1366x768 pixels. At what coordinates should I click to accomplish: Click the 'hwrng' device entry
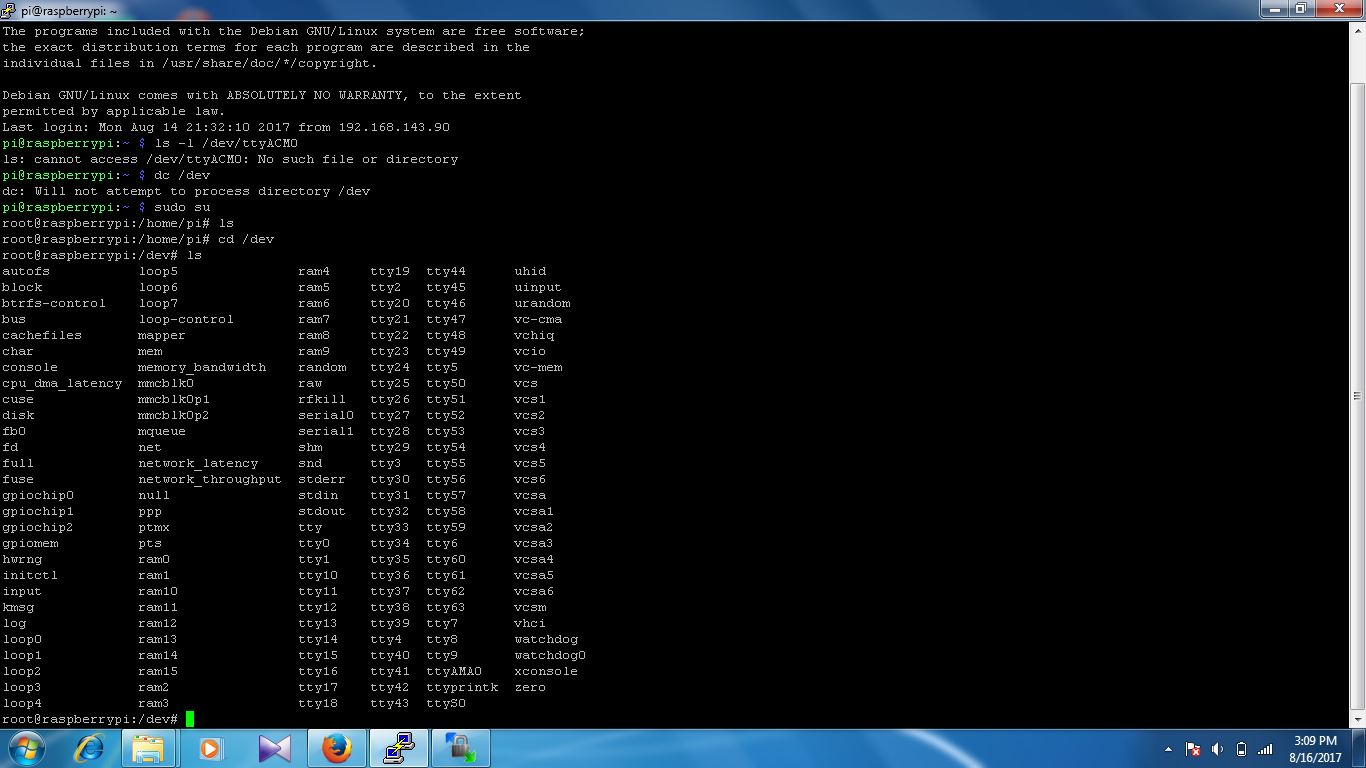pyautogui.click(x=22, y=559)
